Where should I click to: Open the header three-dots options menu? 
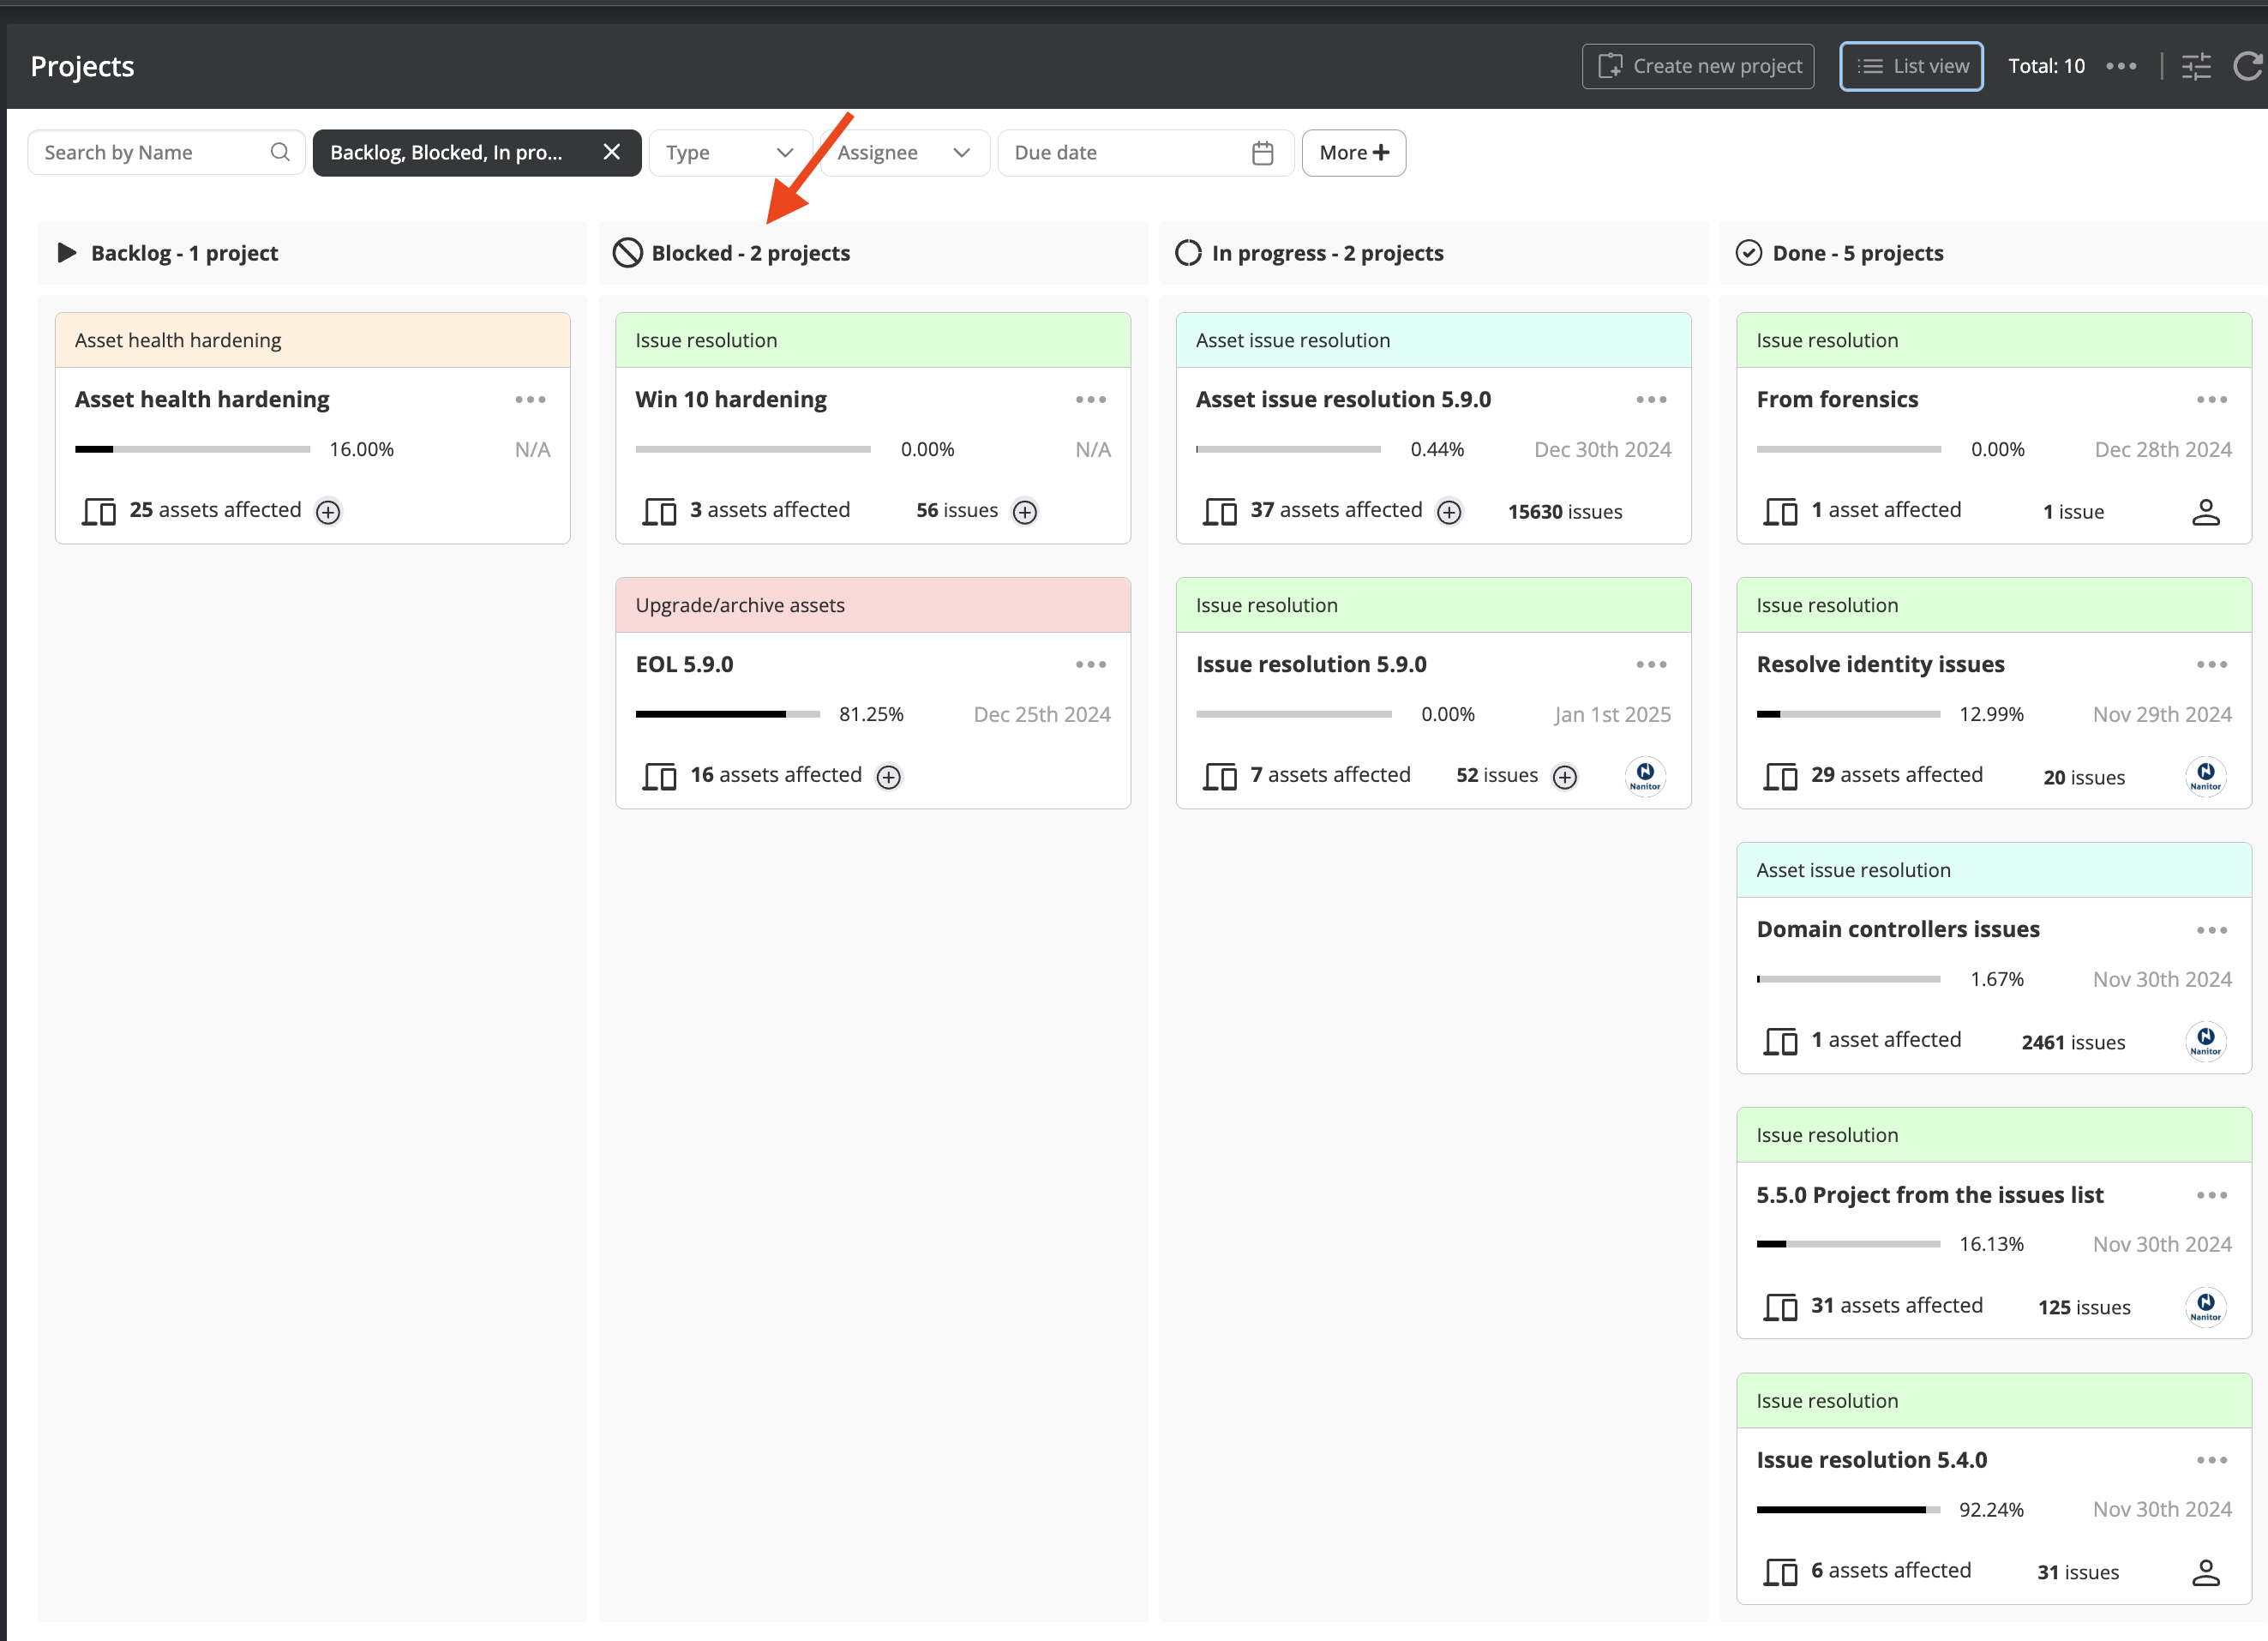click(x=2121, y=66)
